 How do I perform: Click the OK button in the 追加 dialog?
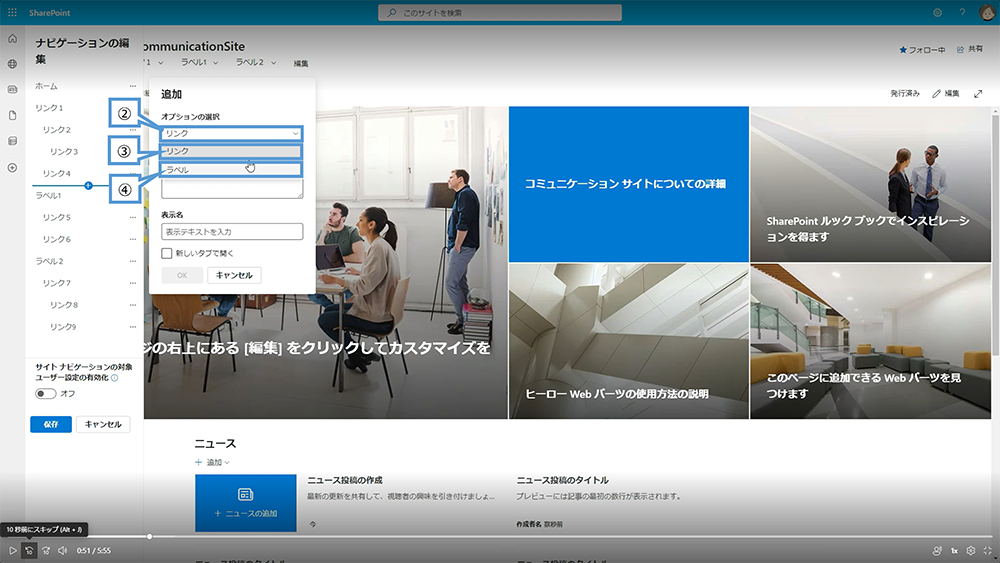(182, 275)
